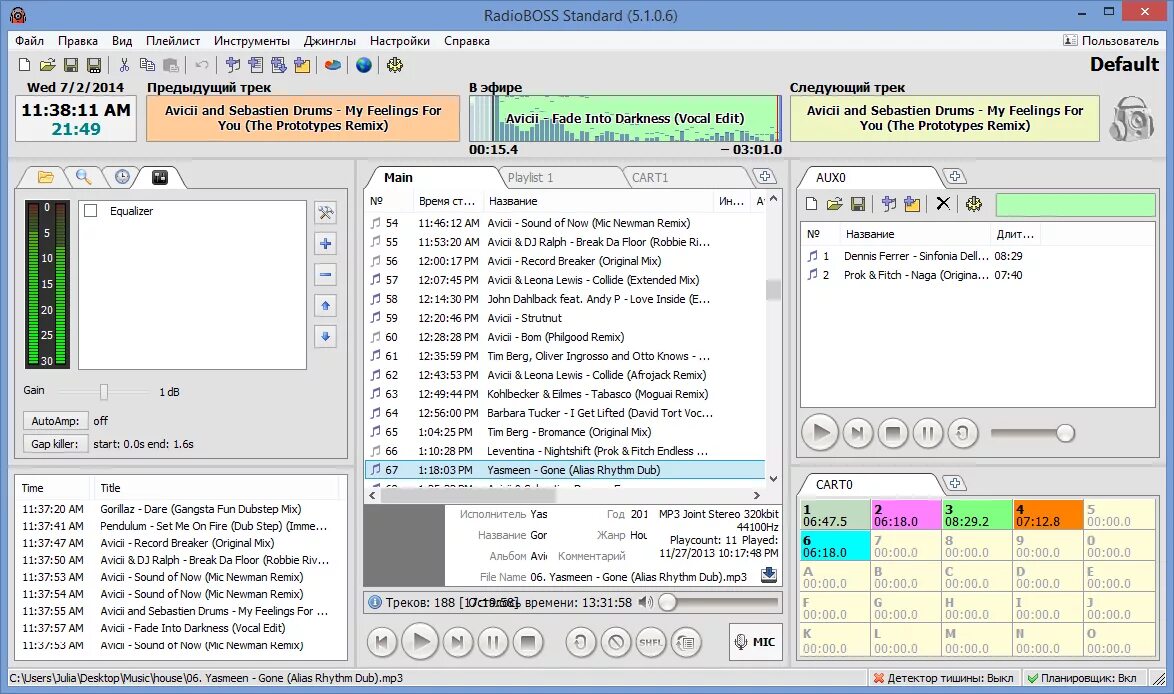Open the equalizer settings tools icon
This screenshot has width=1174, height=694.
coord(326,213)
